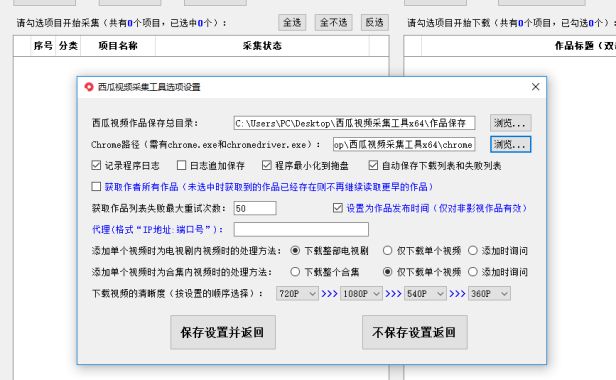Click 保存设置并返回 button

pyautogui.click(x=223, y=332)
